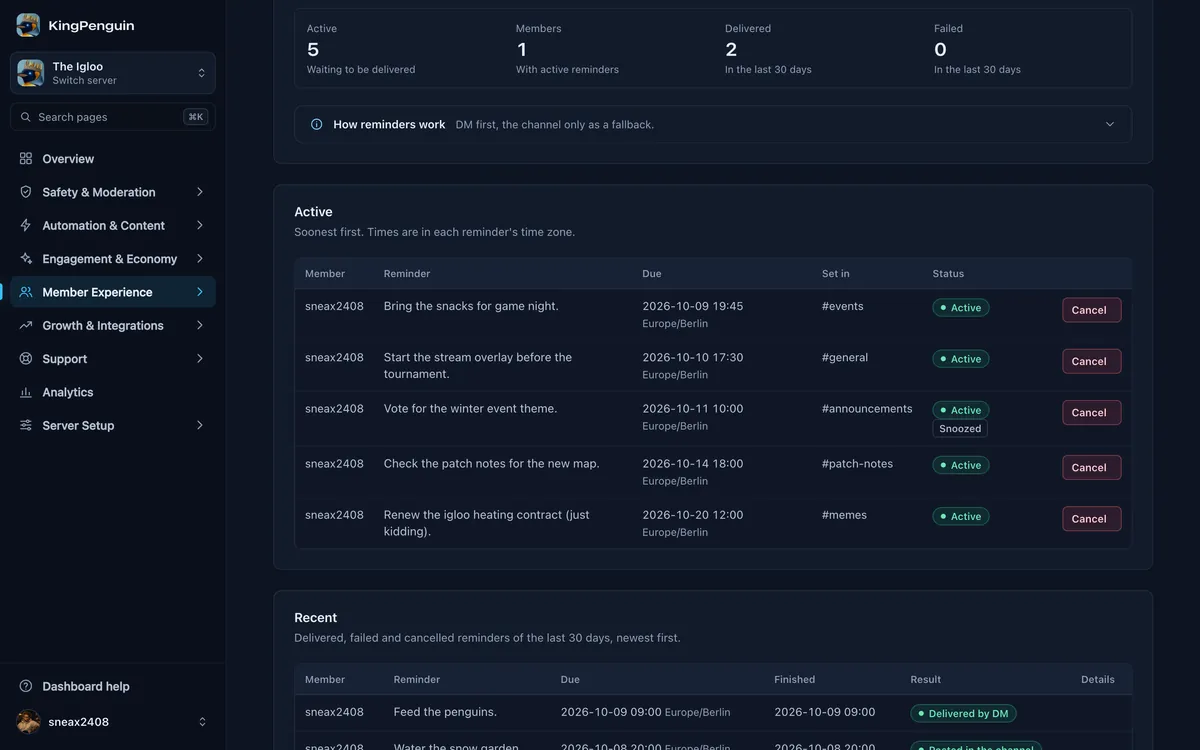Expand Server Setup submenu chevron
Viewport: 1200px width, 750px height.
(200, 426)
